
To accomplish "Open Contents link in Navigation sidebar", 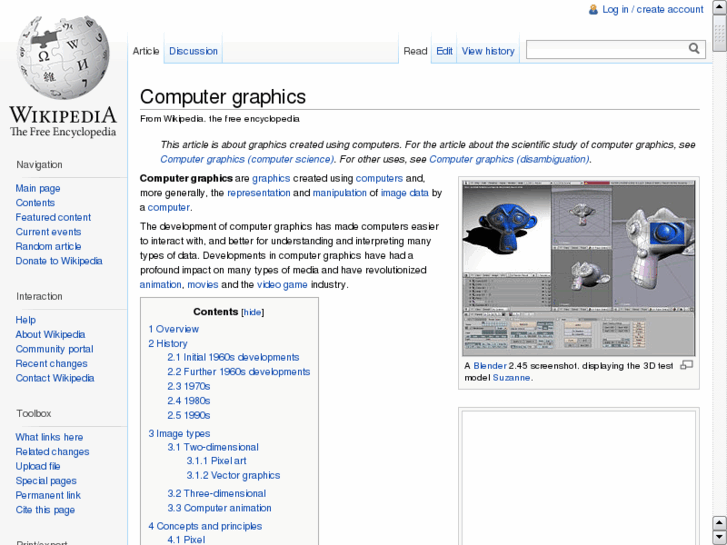I will click(x=35, y=203).
